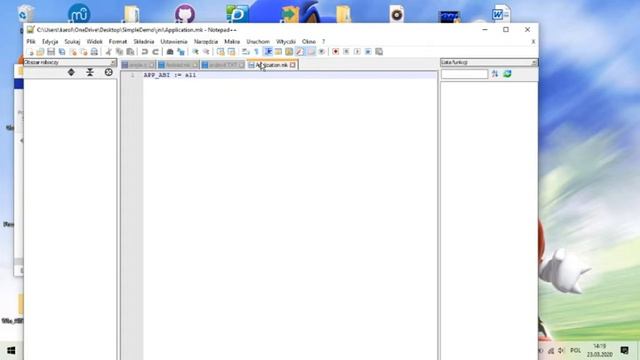Close the Obszar roboczy panel

coord(113,62)
